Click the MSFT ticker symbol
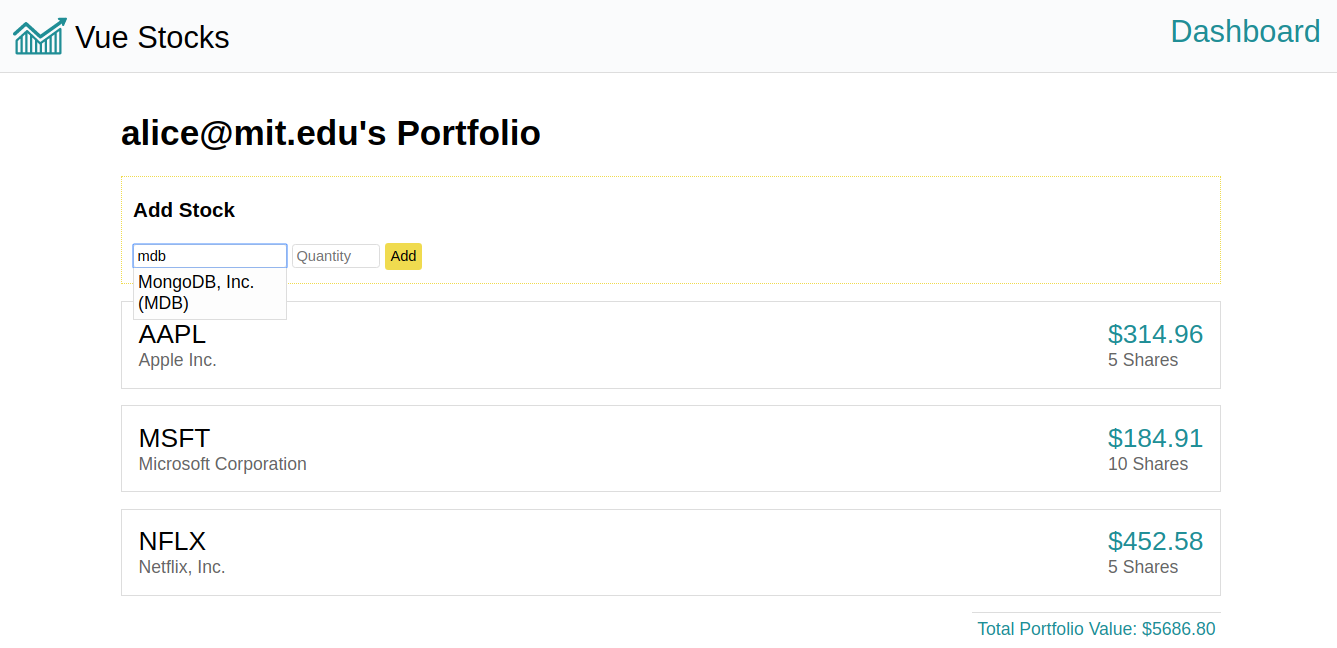 click(174, 438)
